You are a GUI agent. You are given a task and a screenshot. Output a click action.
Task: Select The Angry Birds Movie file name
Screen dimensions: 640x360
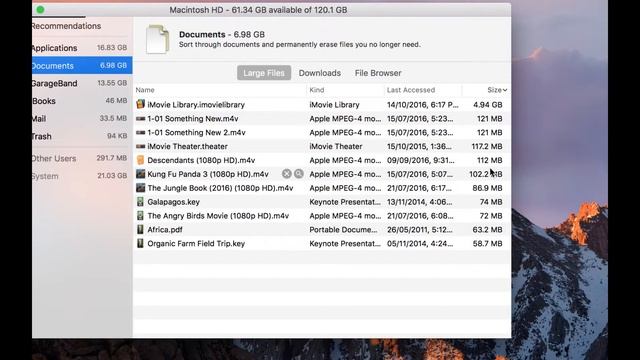coord(218,216)
